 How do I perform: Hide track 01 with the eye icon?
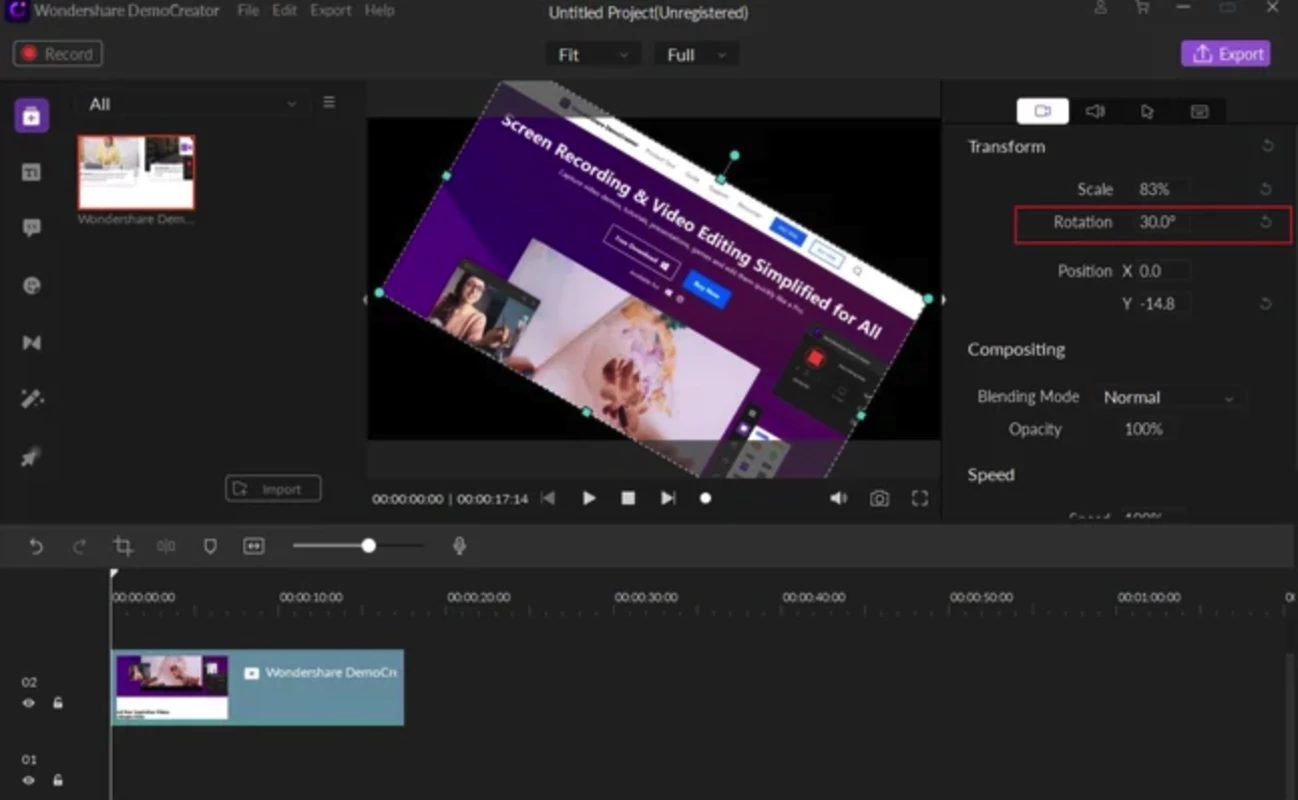click(x=28, y=780)
